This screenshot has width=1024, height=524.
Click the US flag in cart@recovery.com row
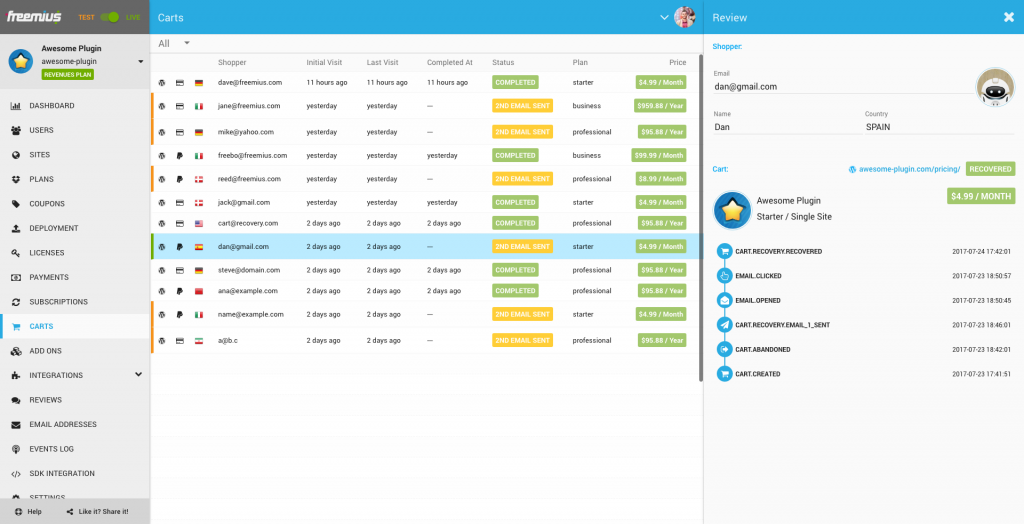coord(199,223)
